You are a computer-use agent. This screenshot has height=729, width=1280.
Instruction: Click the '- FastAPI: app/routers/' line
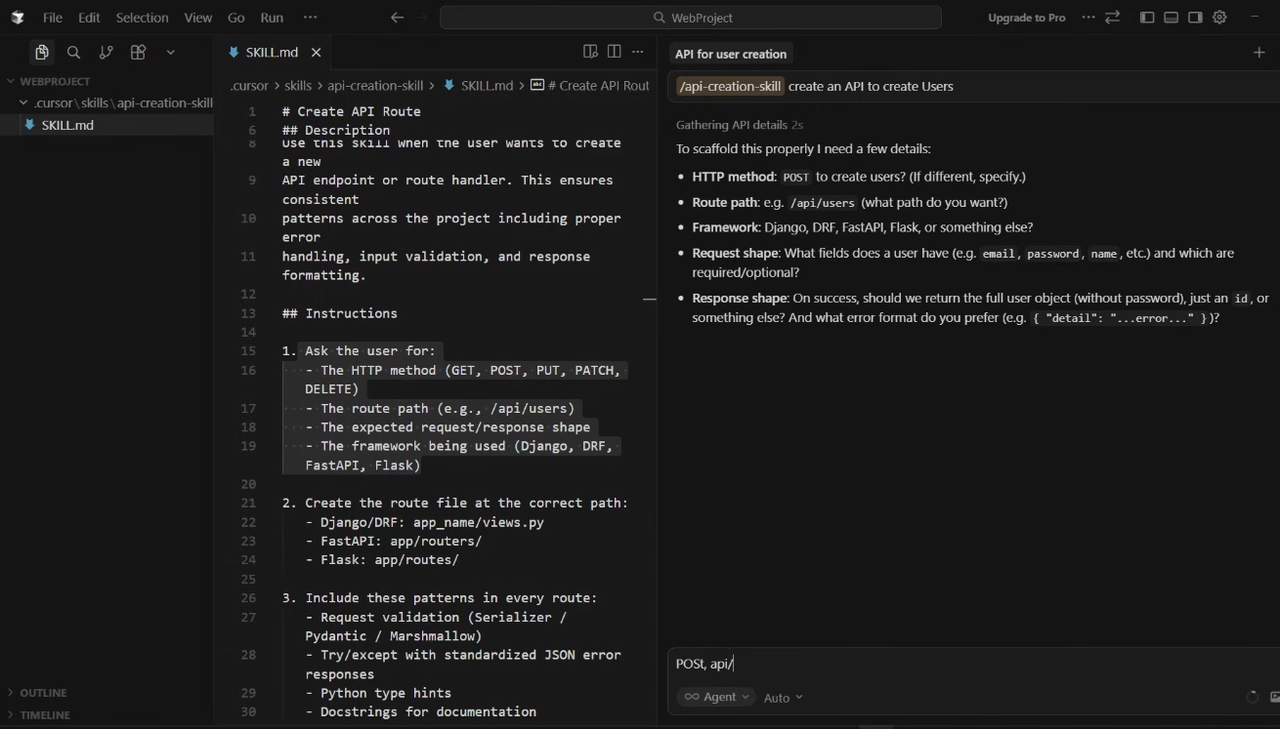[394, 541]
